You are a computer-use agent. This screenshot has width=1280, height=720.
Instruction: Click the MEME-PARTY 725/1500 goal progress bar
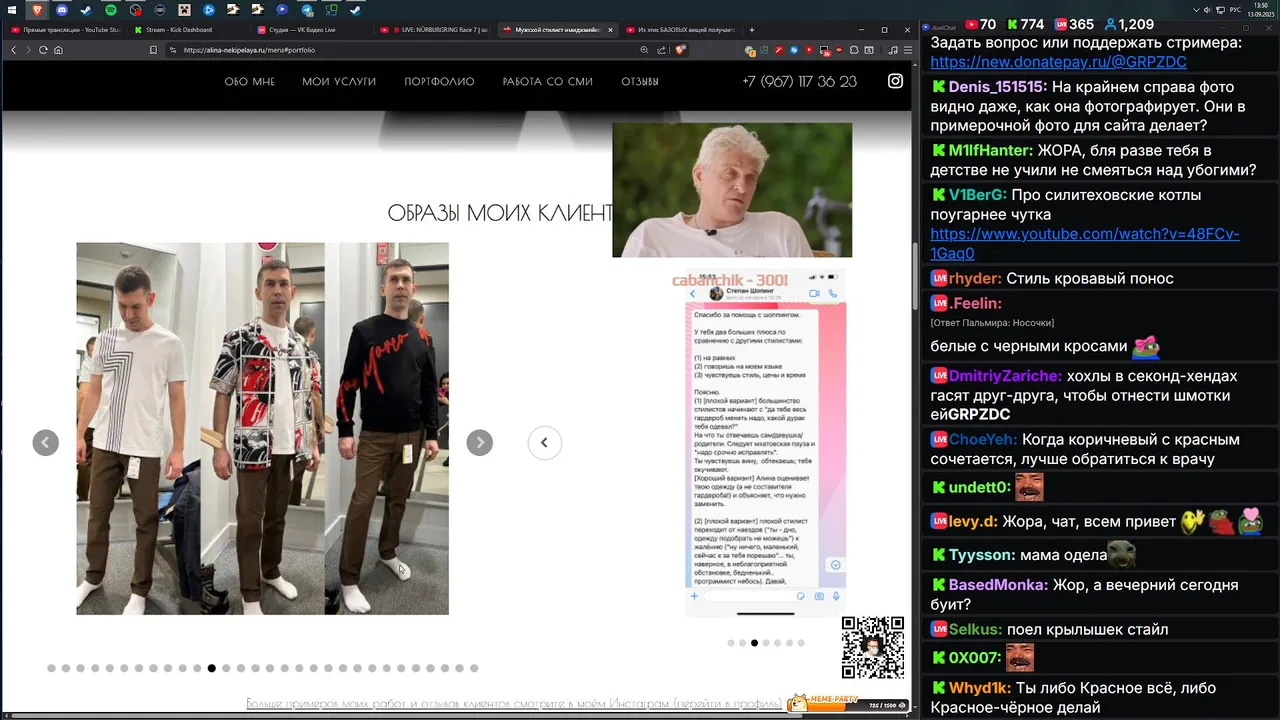(850, 704)
